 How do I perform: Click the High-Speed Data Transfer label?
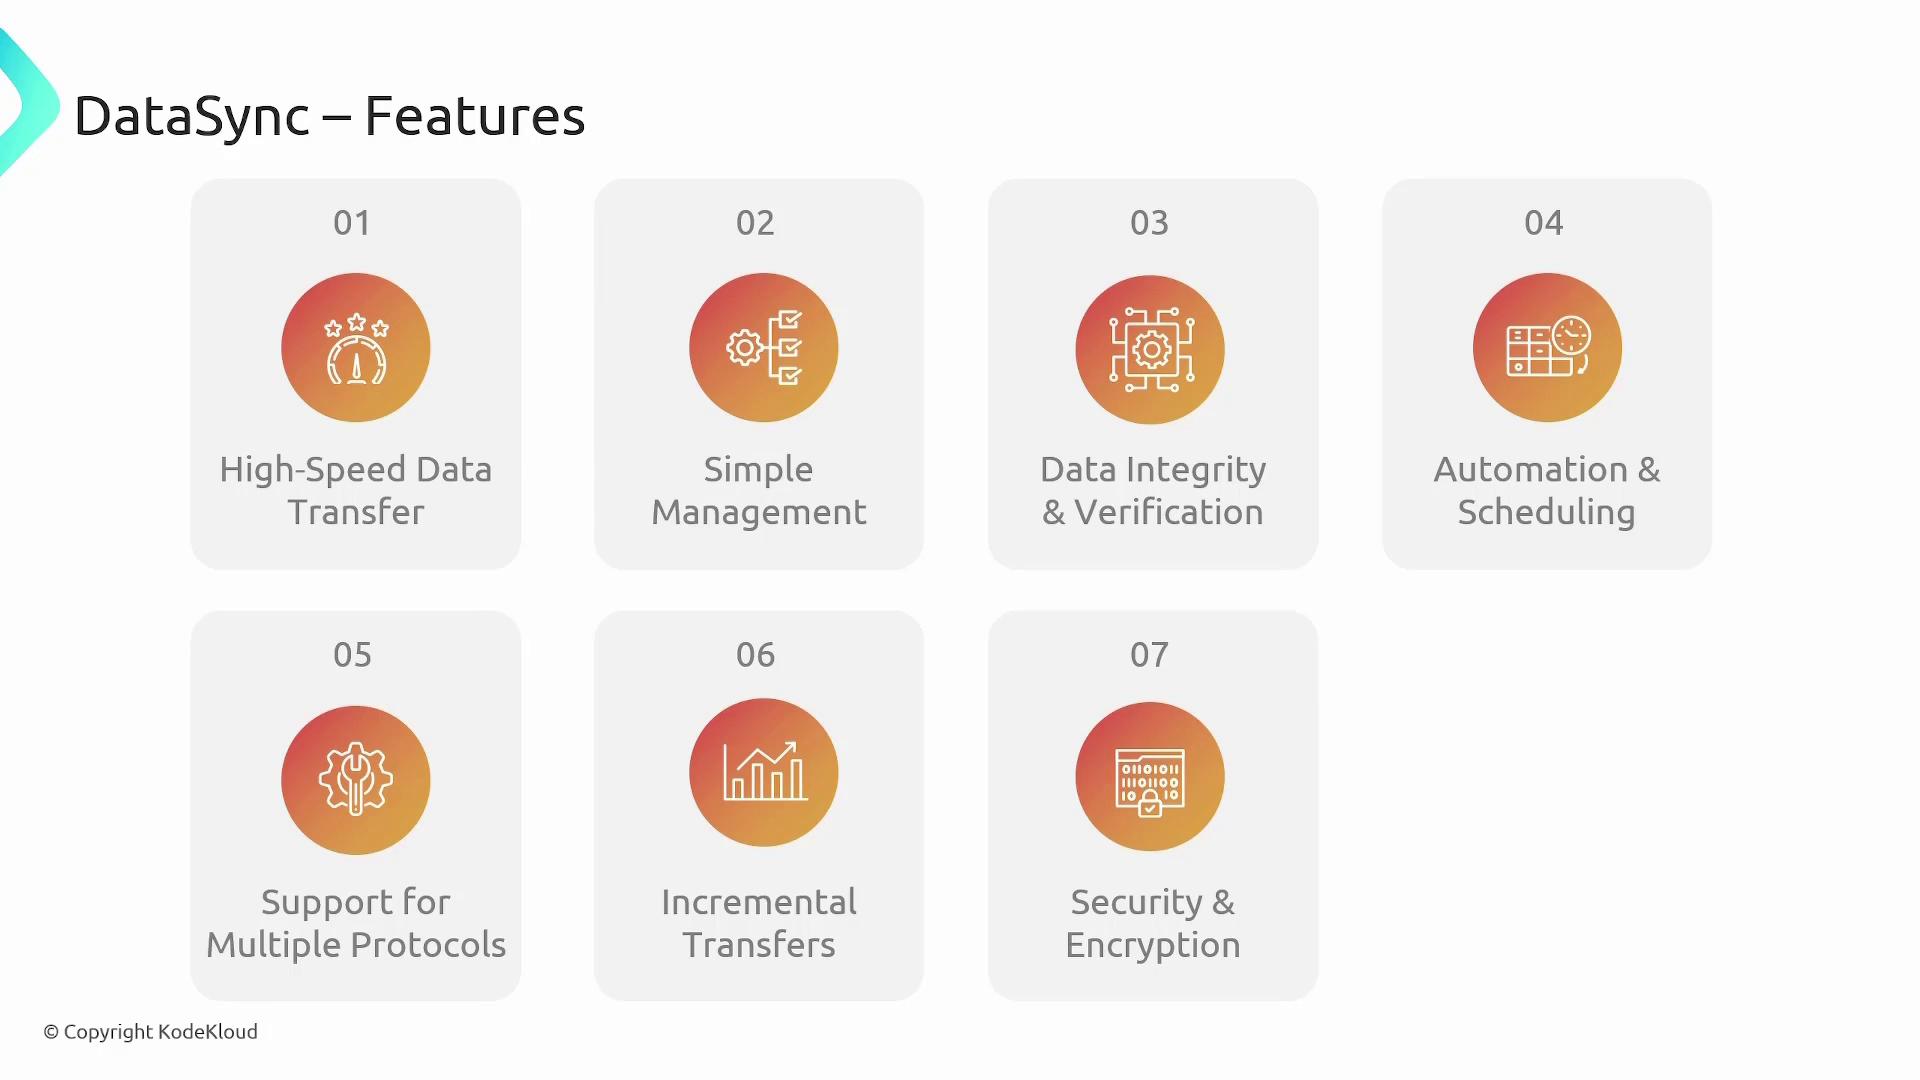point(355,490)
